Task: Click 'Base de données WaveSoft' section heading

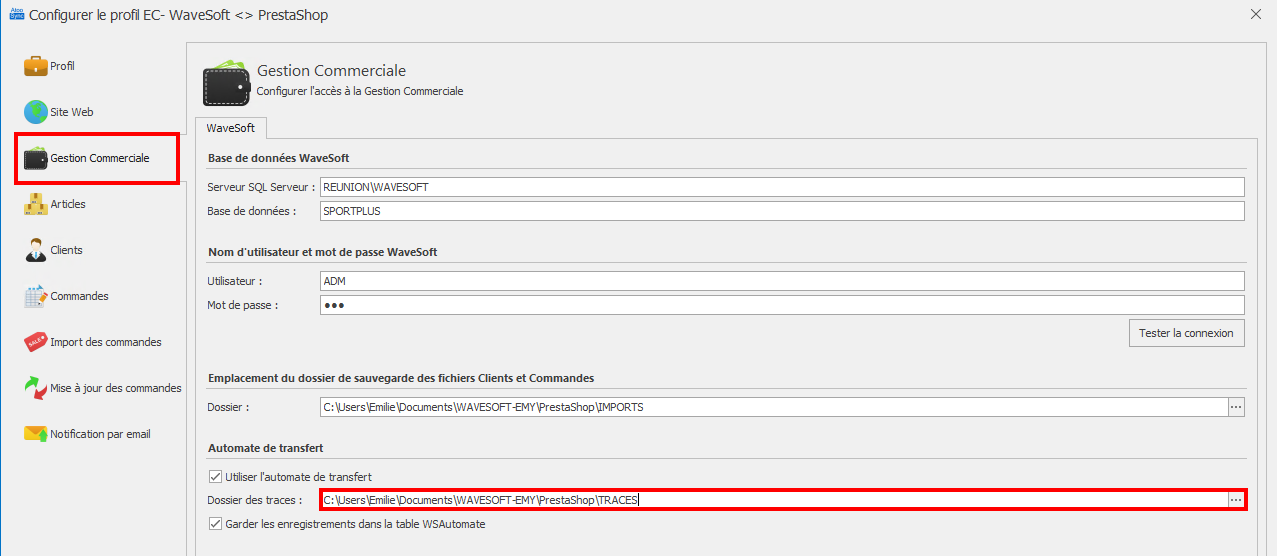Action: pyautogui.click(x=278, y=158)
